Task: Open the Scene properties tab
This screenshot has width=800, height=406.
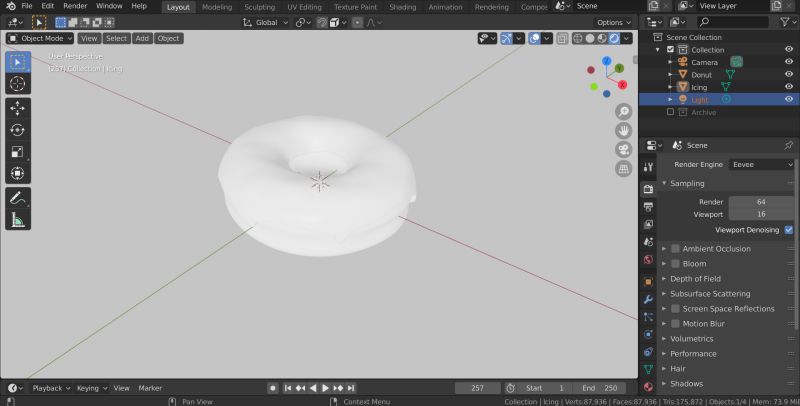Action: click(648, 242)
